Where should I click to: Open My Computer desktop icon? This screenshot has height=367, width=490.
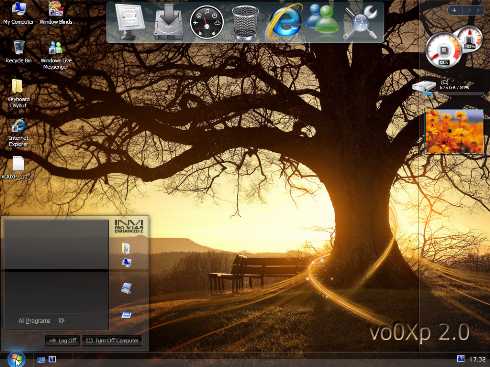click(19, 13)
